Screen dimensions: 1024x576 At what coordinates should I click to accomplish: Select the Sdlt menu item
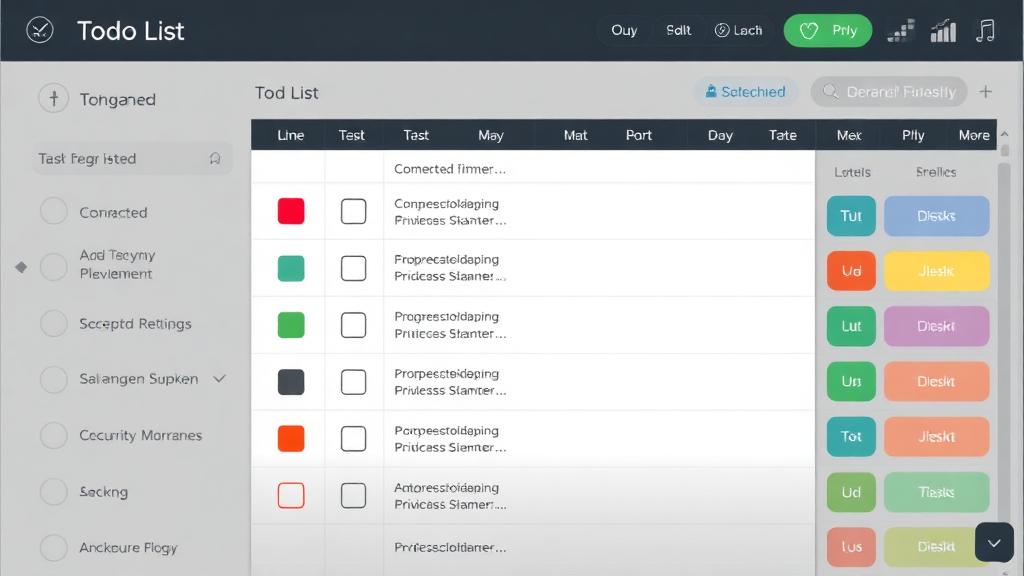[x=678, y=30]
